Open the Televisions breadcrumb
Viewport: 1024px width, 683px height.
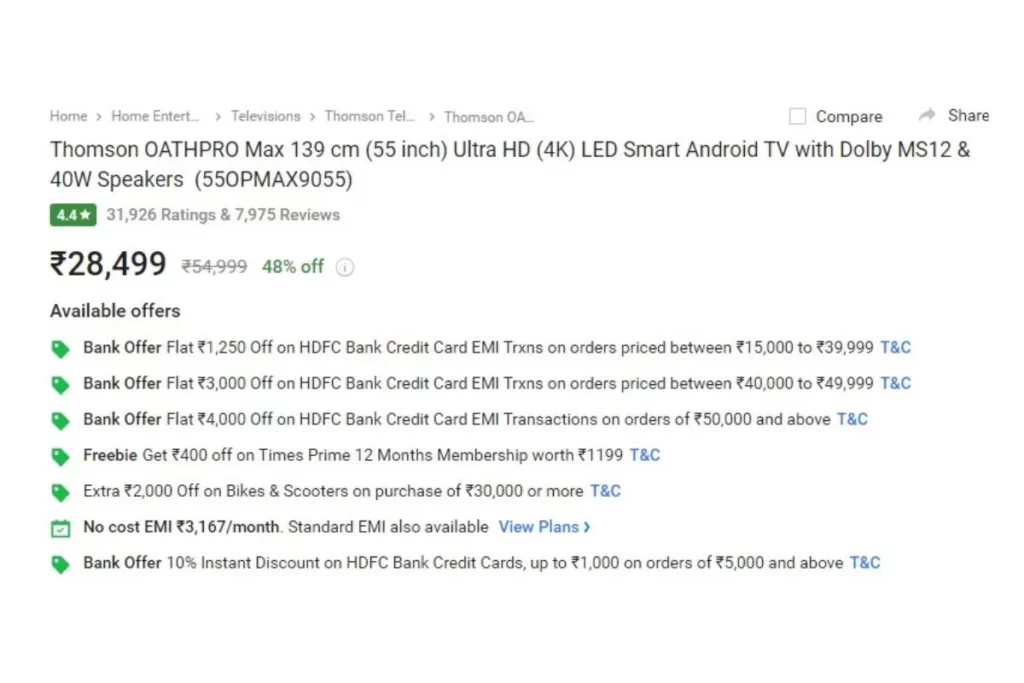point(265,116)
